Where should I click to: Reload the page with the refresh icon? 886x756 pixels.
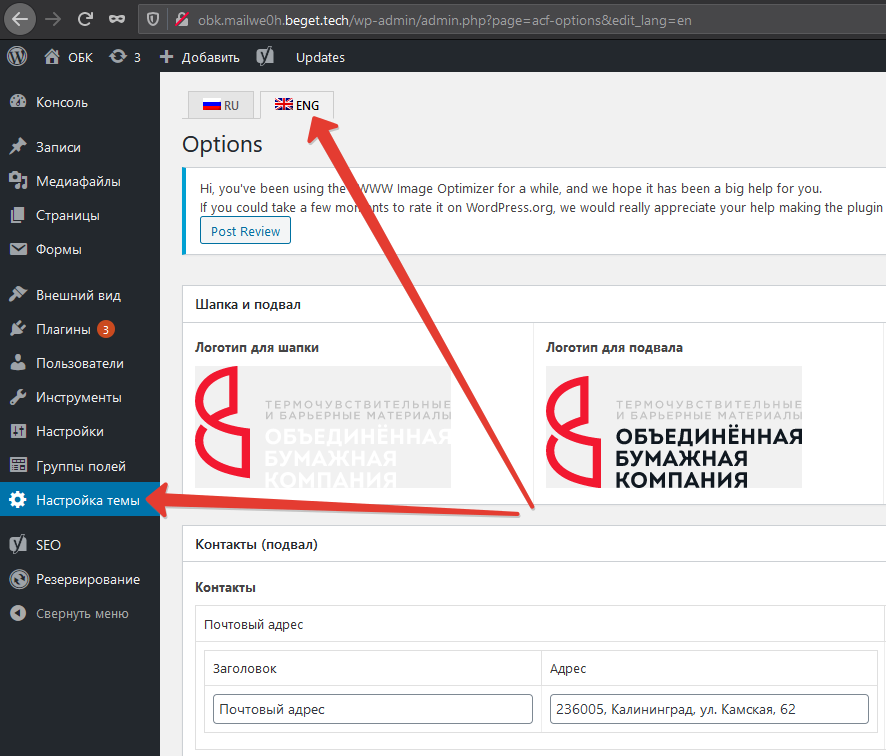pos(85,18)
